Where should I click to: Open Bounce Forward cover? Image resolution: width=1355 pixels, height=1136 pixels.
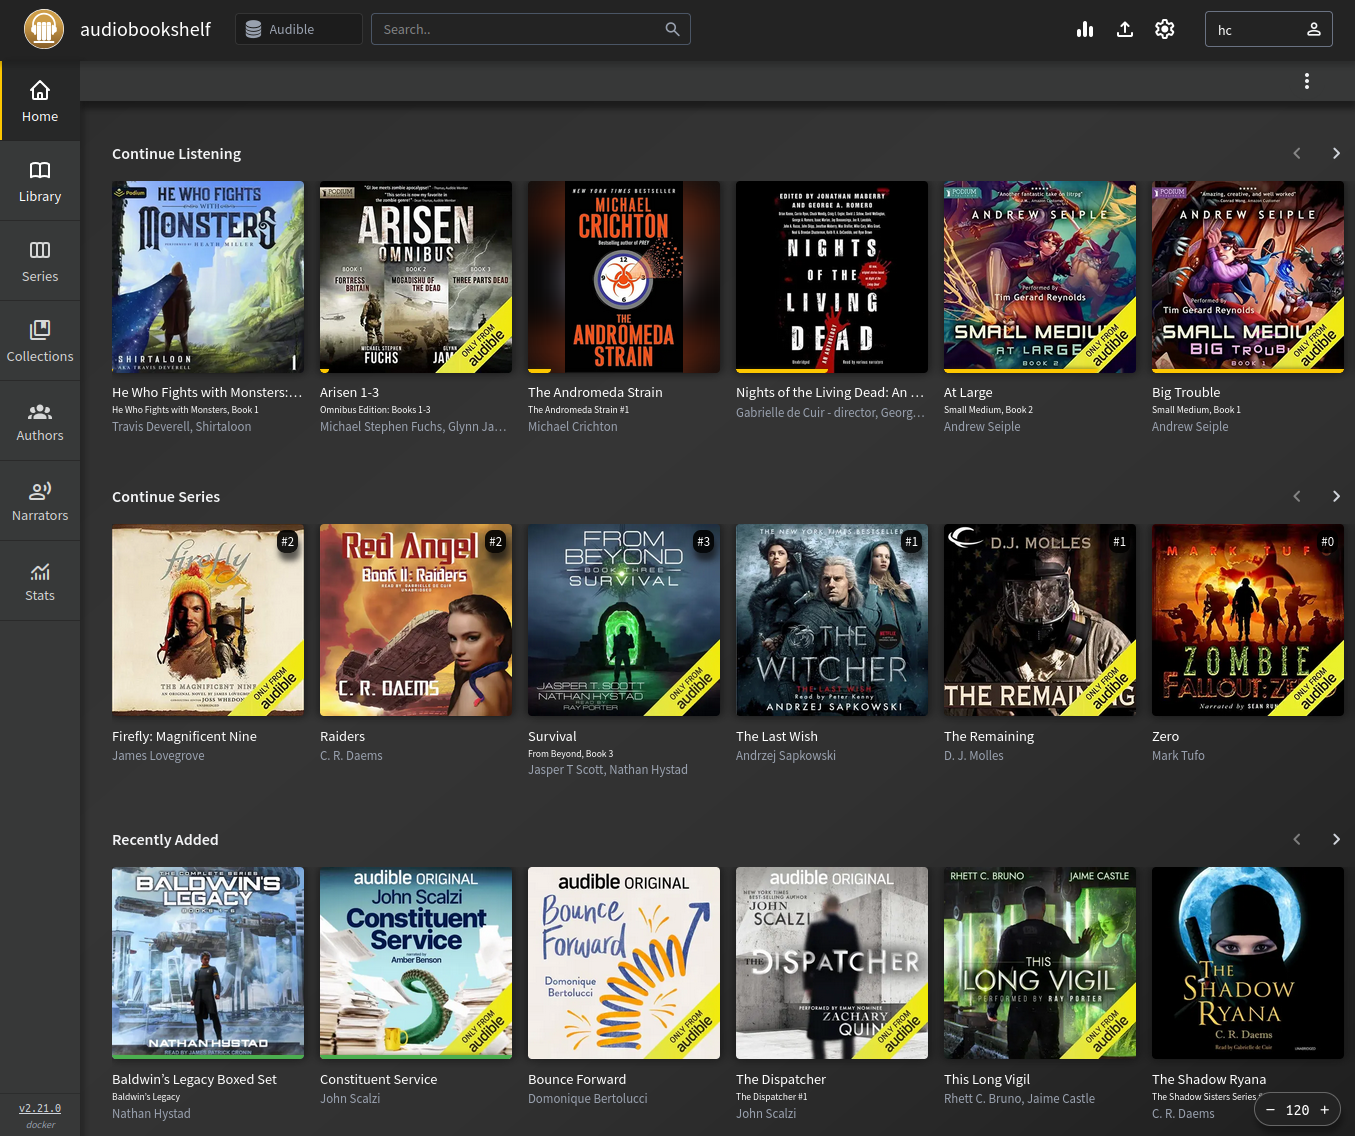click(624, 963)
